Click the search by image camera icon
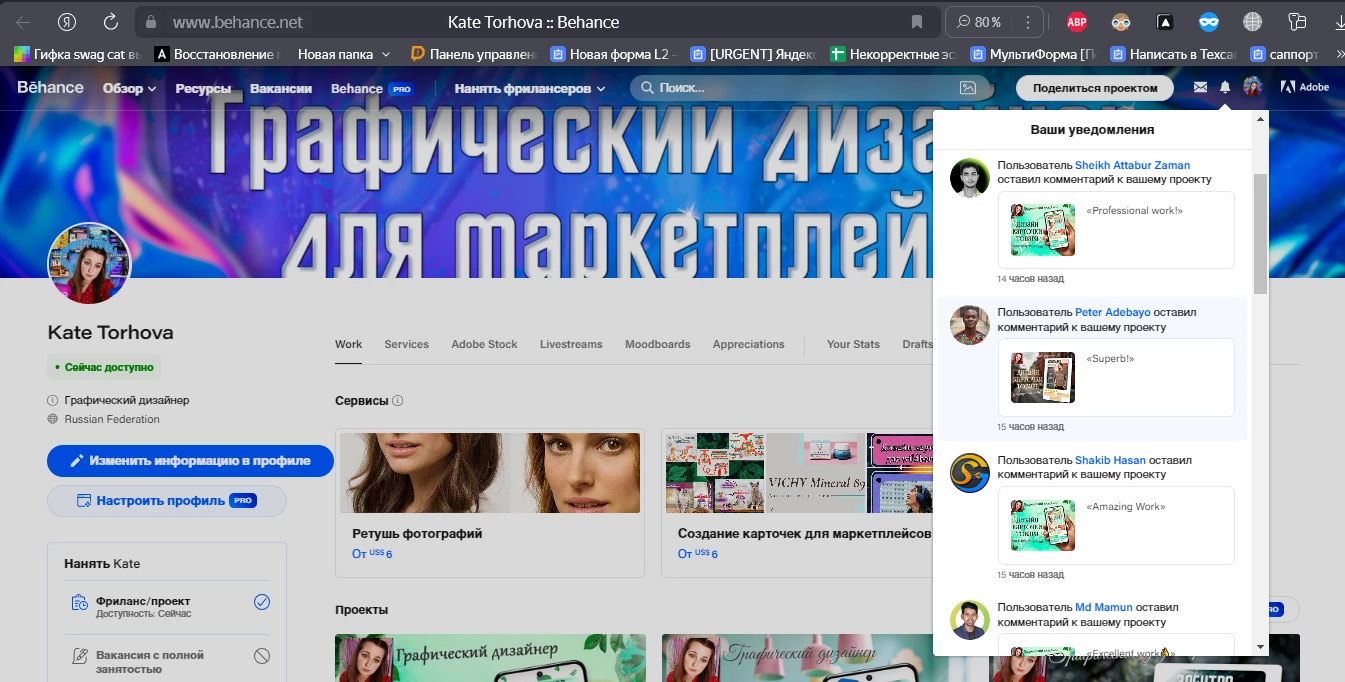 967,88
